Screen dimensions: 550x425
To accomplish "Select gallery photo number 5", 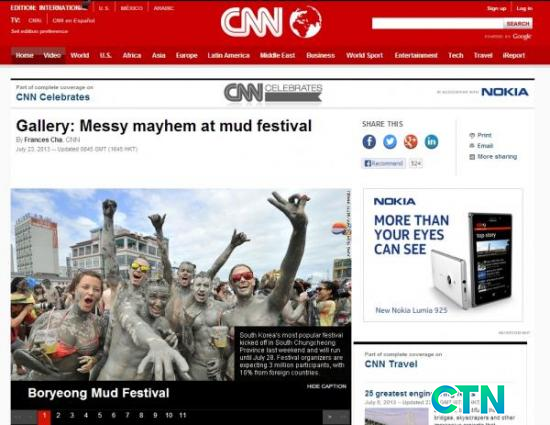I will coord(100,416).
